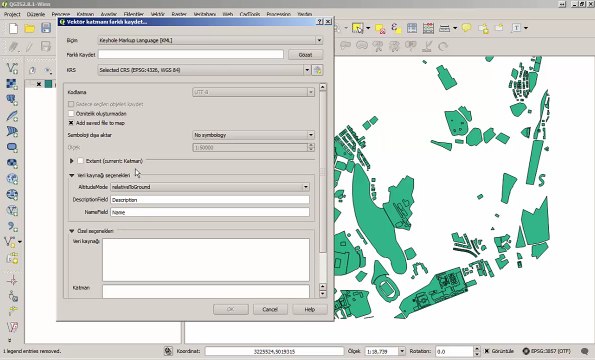Open the Project menu
The height and width of the screenshot is (360, 595).
click(x=12, y=14)
